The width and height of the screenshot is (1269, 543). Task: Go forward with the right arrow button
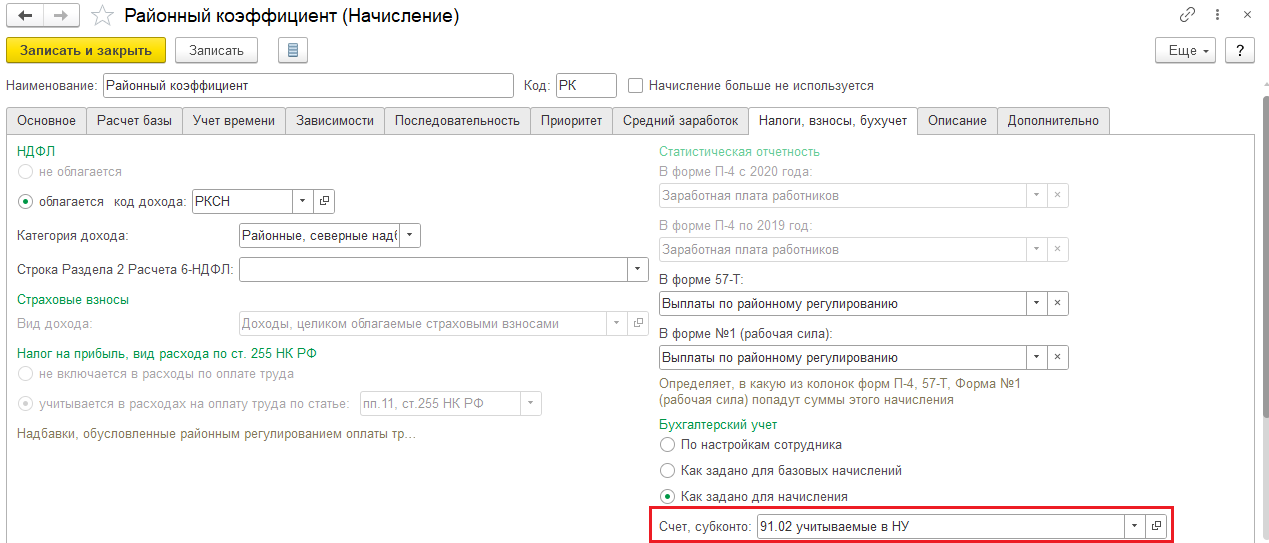(61, 16)
